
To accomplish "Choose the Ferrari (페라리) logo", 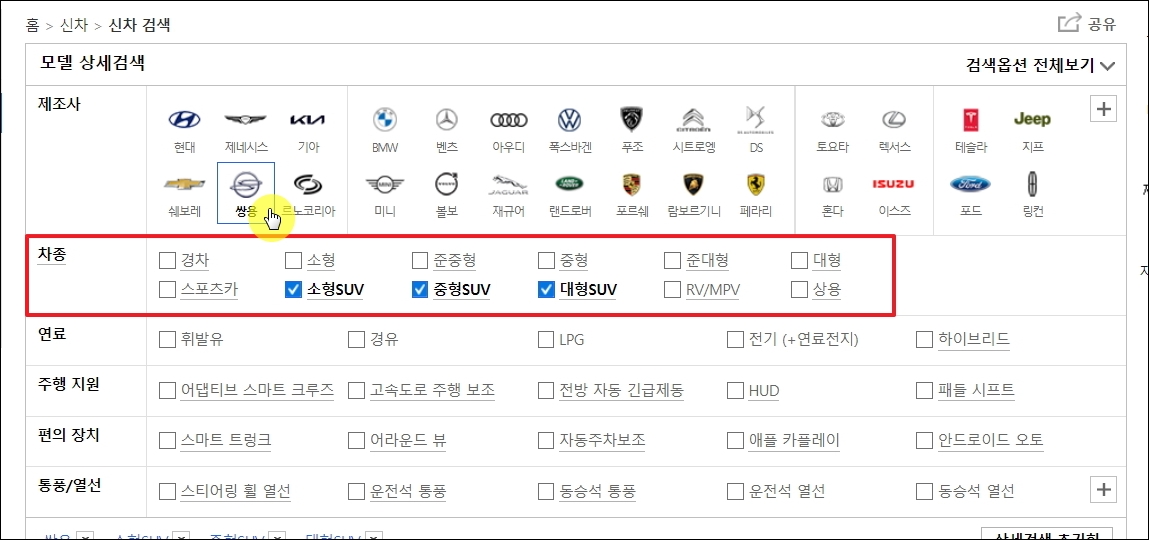I will [x=754, y=184].
